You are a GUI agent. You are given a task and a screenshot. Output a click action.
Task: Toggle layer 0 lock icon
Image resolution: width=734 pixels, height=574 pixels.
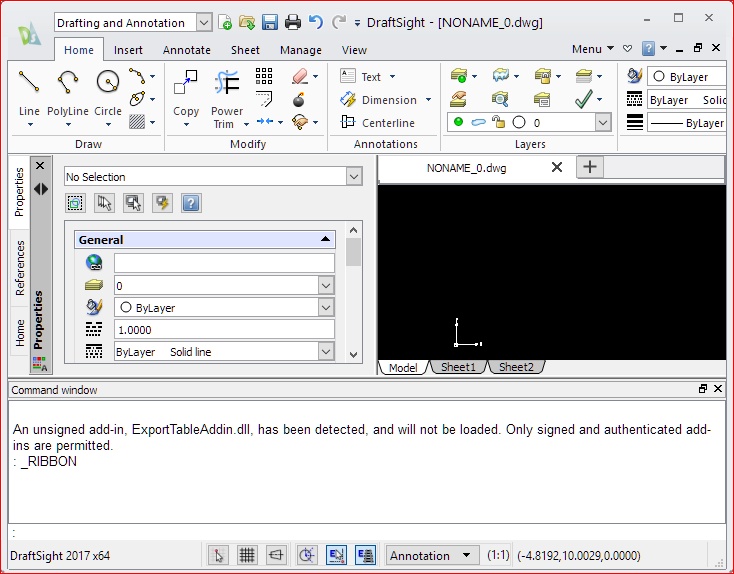(499, 122)
